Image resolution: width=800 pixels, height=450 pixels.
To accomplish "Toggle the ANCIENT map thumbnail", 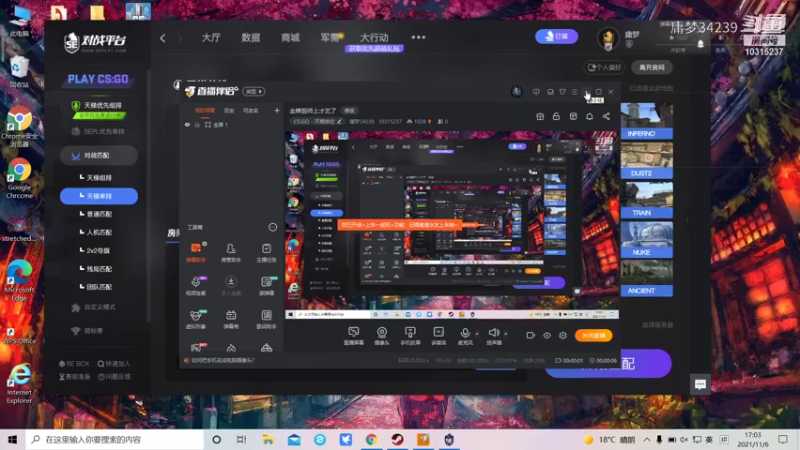I will [x=646, y=279].
